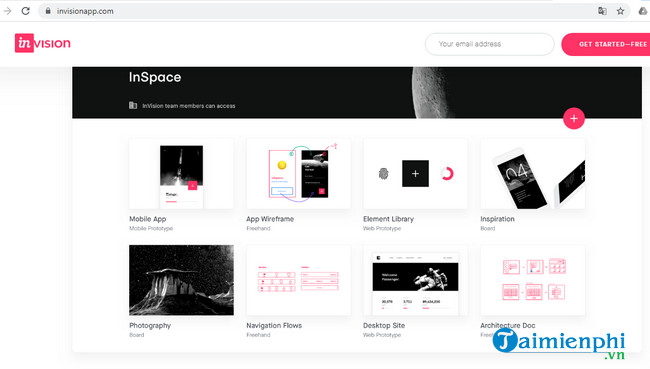Viewport: 650px width, 369px height.
Task: Click the Inspiration title
Action: click(x=497, y=219)
